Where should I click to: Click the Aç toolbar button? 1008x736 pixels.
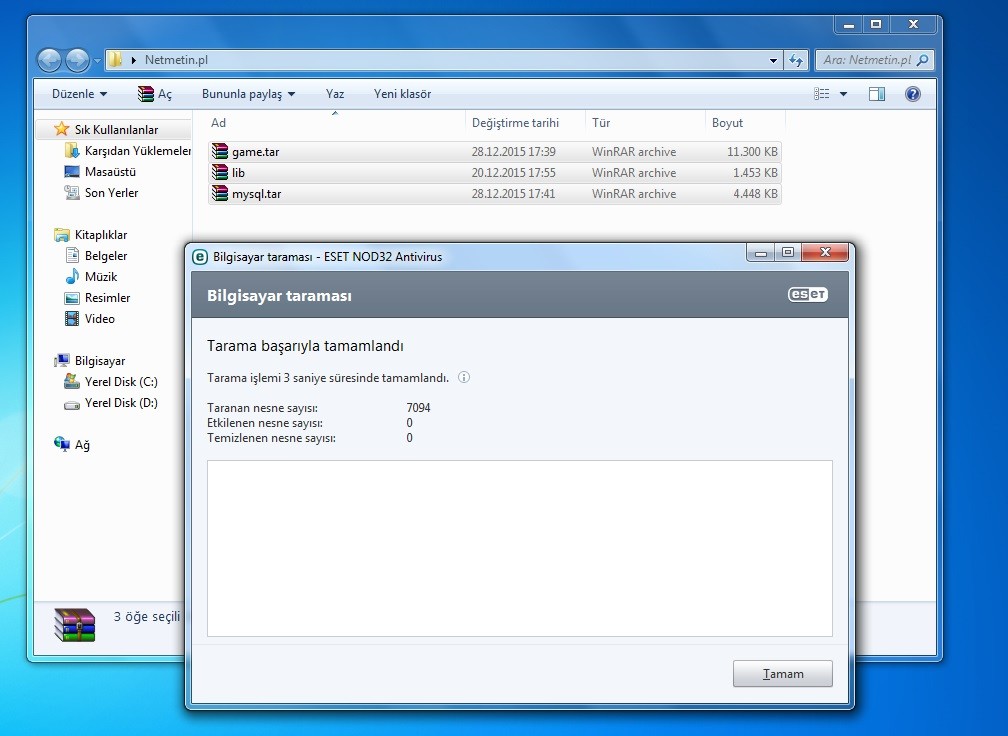pyautogui.click(x=155, y=94)
